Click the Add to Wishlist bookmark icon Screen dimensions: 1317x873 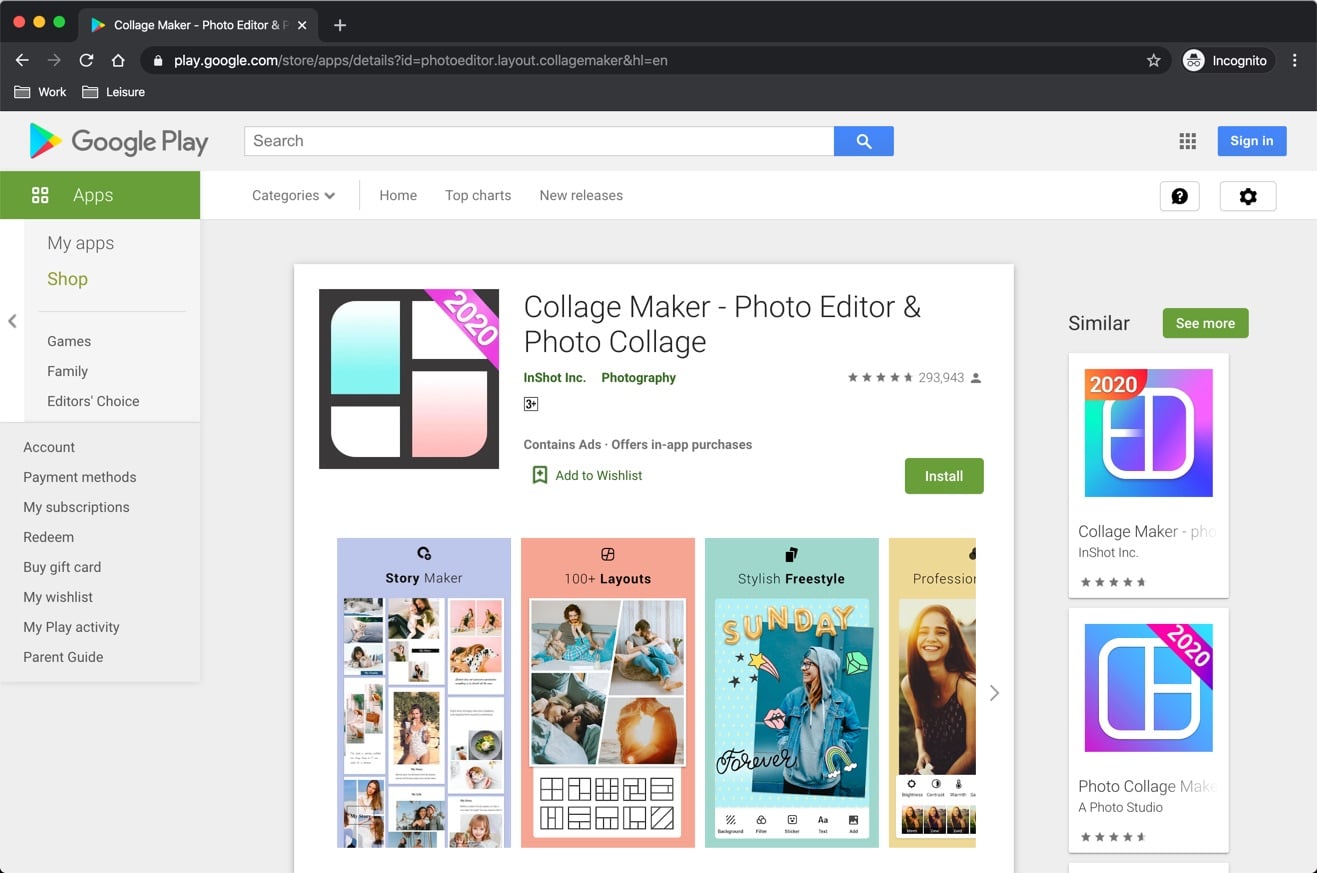pos(541,475)
